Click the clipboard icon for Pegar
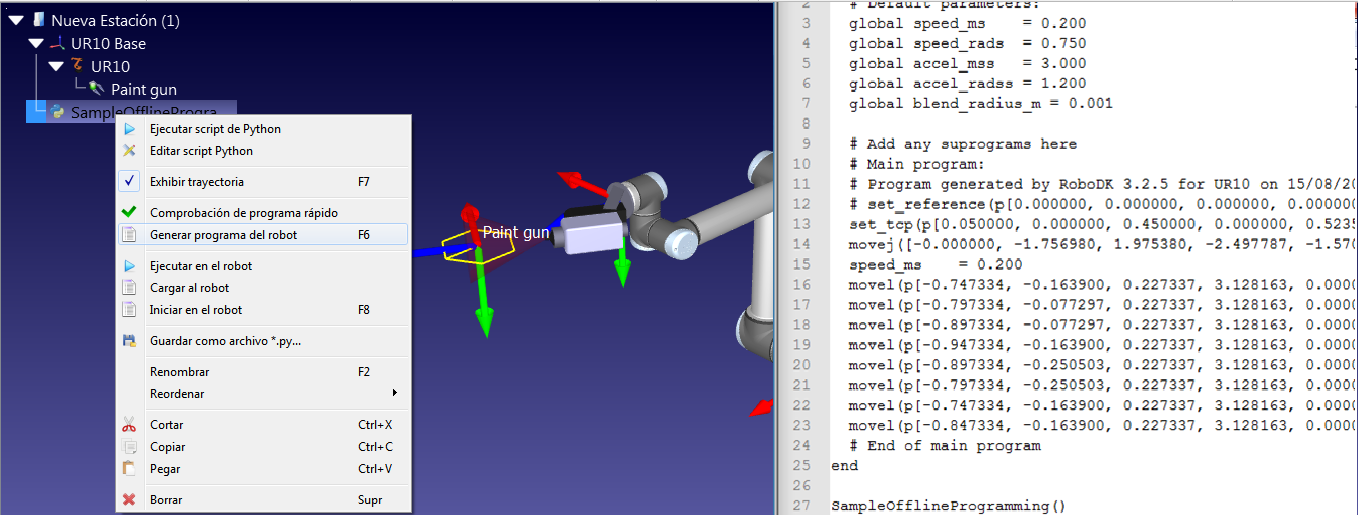The image size is (1358, 515). [x=129, y=469]
